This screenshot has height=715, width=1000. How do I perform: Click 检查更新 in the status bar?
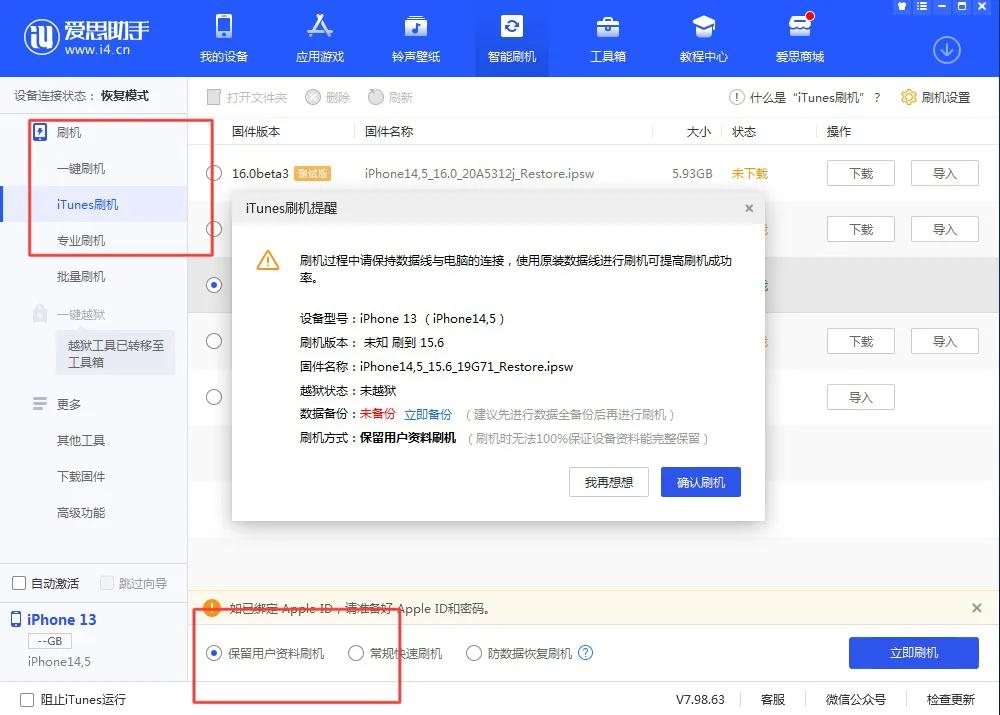[953, 700]
